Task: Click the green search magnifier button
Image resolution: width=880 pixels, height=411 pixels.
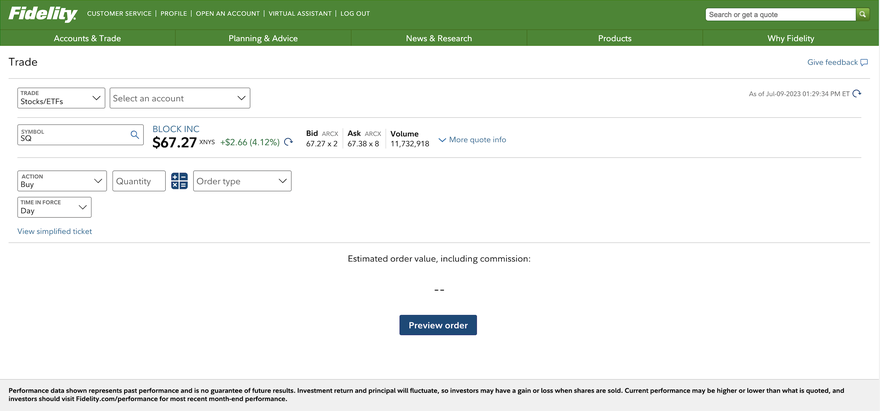Action: point(863,15)
